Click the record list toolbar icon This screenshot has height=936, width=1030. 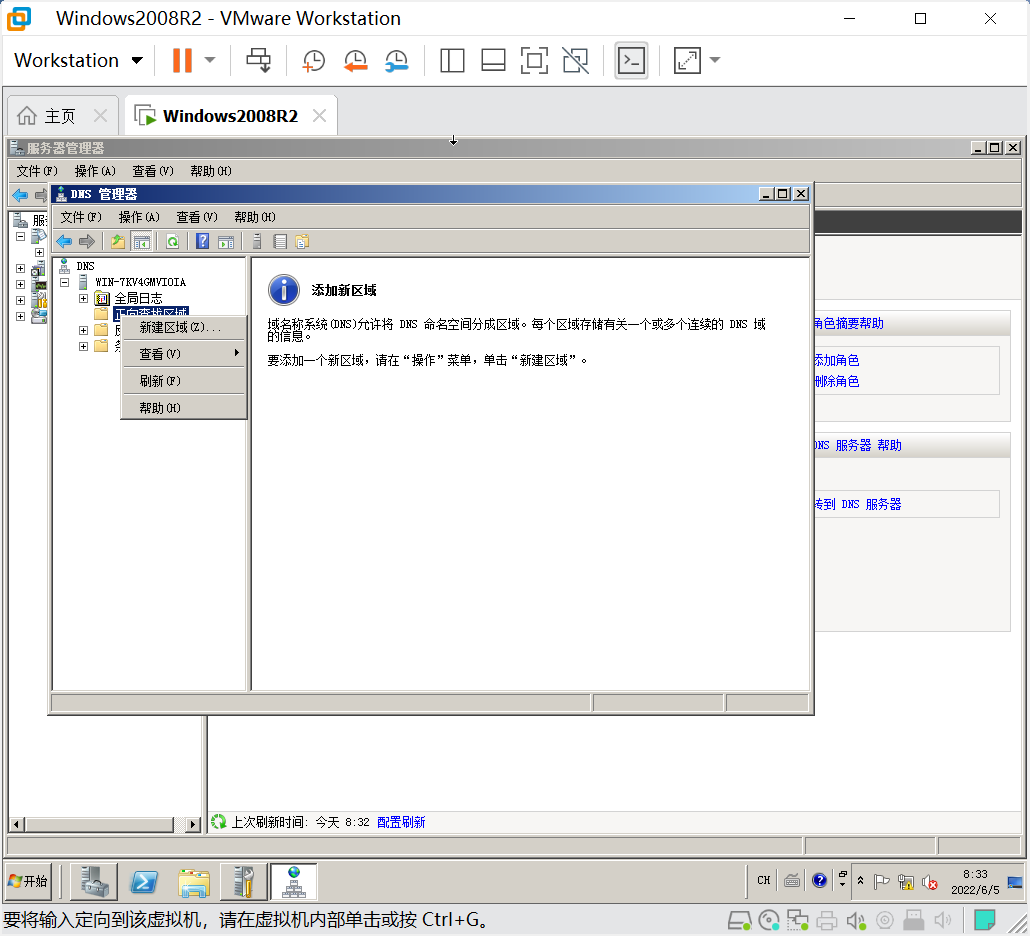point(280,242)
